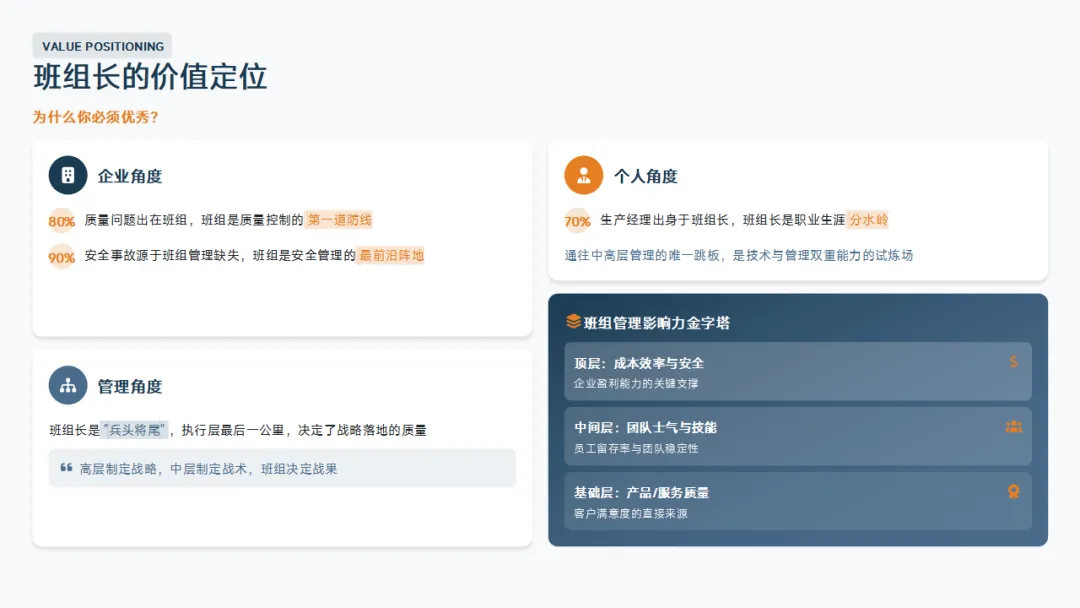
Task: Click the award icon in 基础层 row
Action: point(1013,492)
